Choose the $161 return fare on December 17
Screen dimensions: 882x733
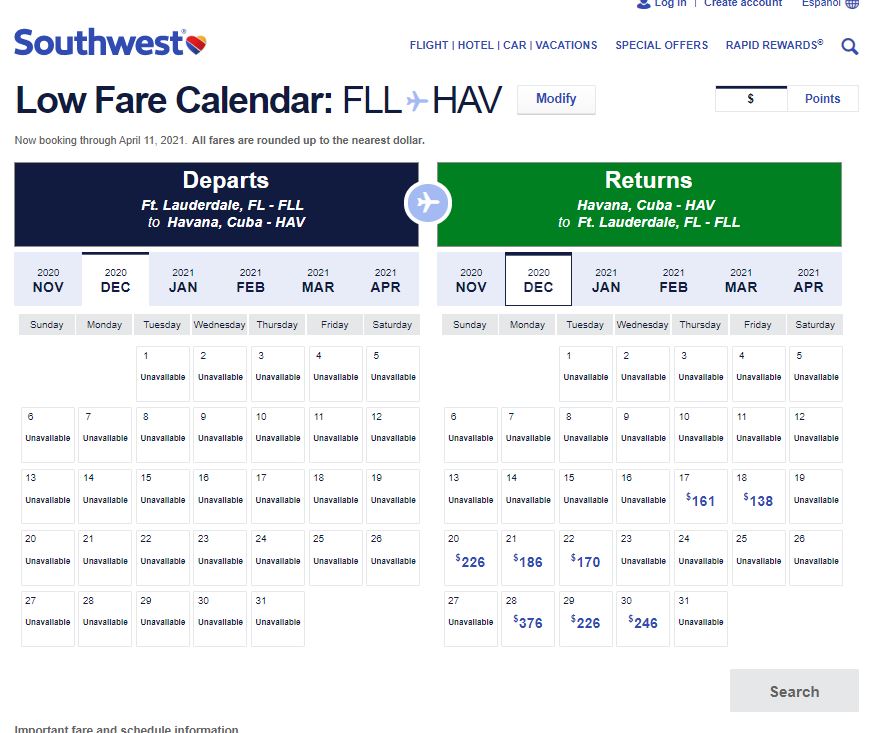click(701, 496)
